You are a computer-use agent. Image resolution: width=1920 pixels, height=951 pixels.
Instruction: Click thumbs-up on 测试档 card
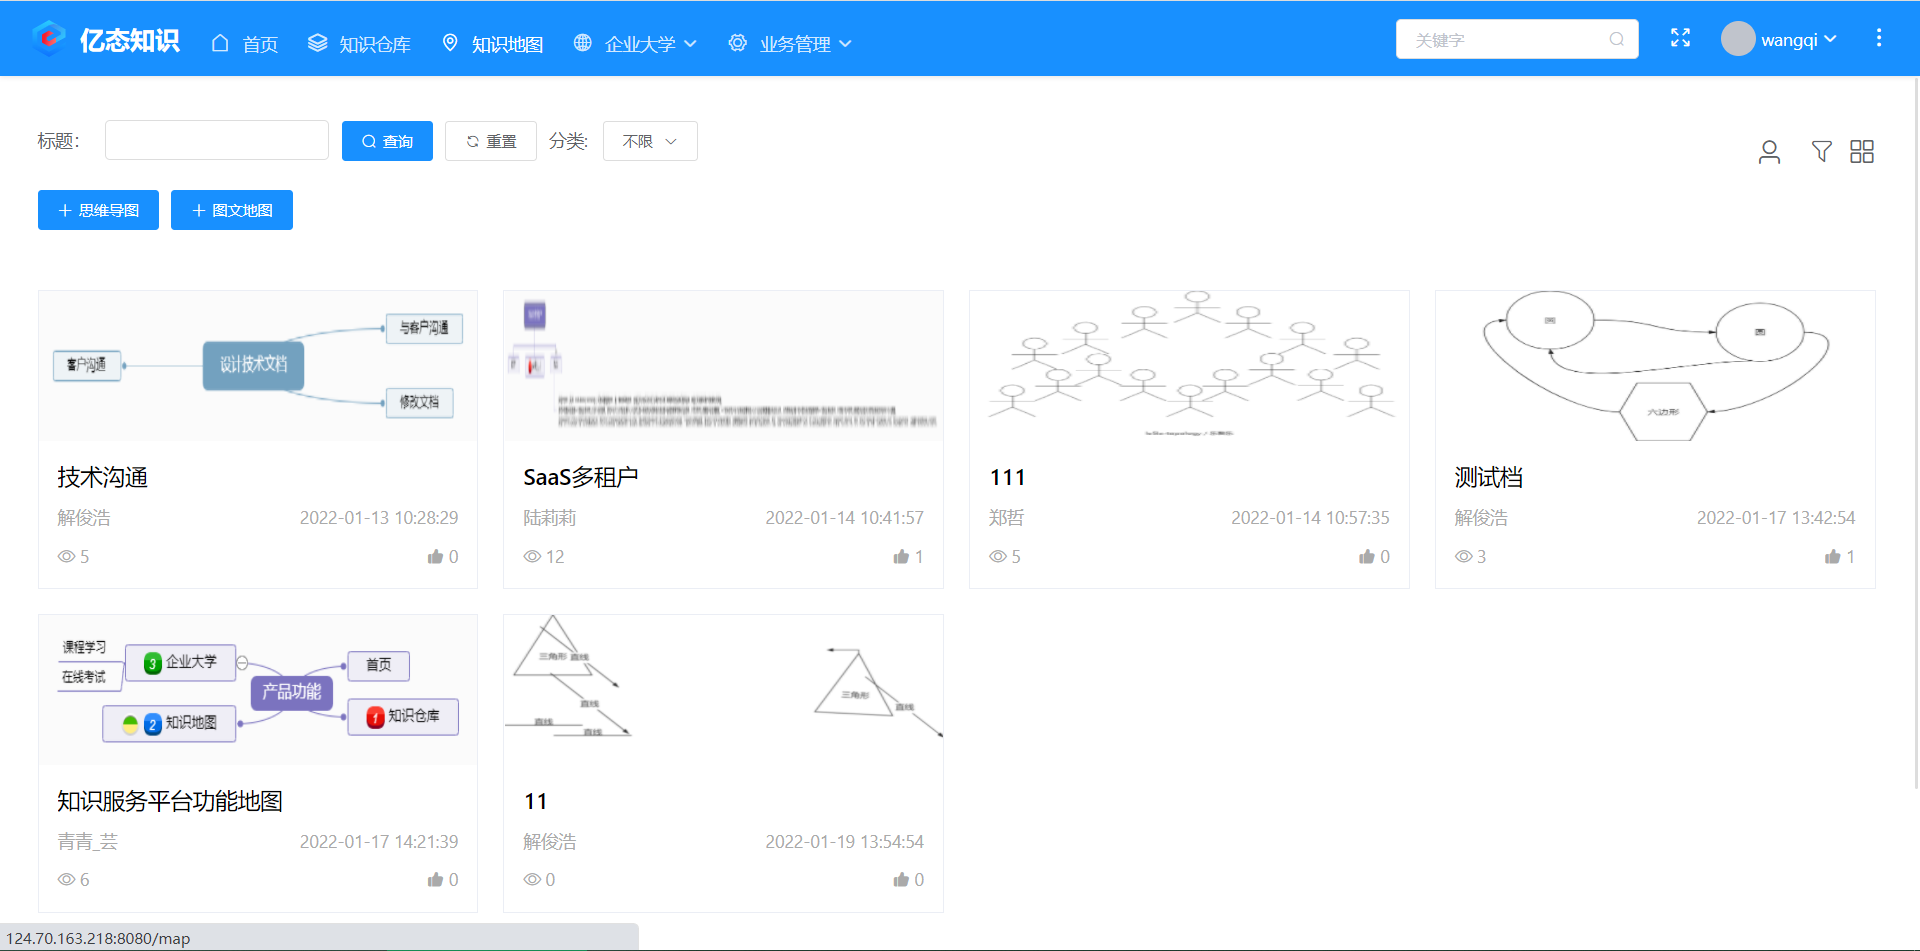click(x=1832, y=557)
